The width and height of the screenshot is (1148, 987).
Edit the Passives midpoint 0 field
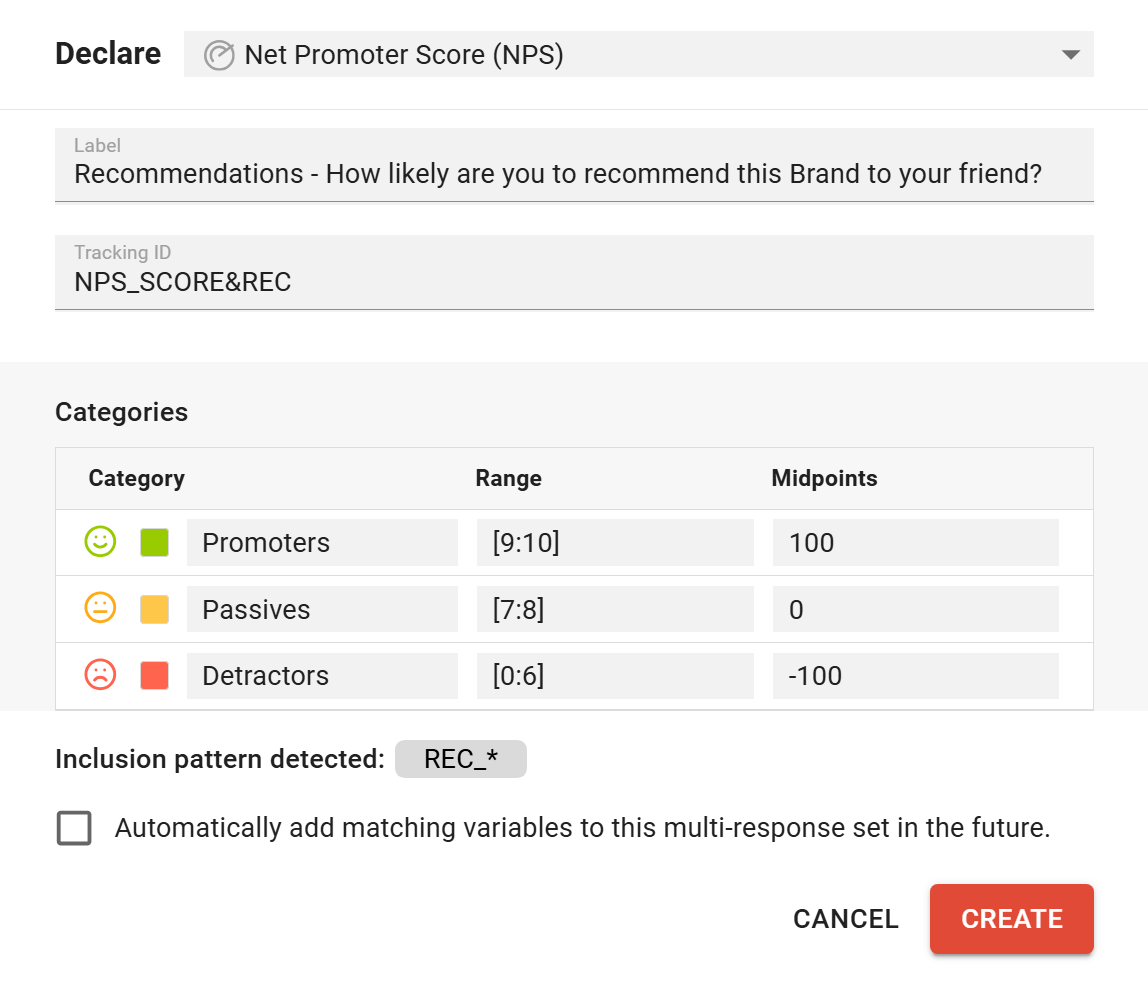tap(915, 609)
